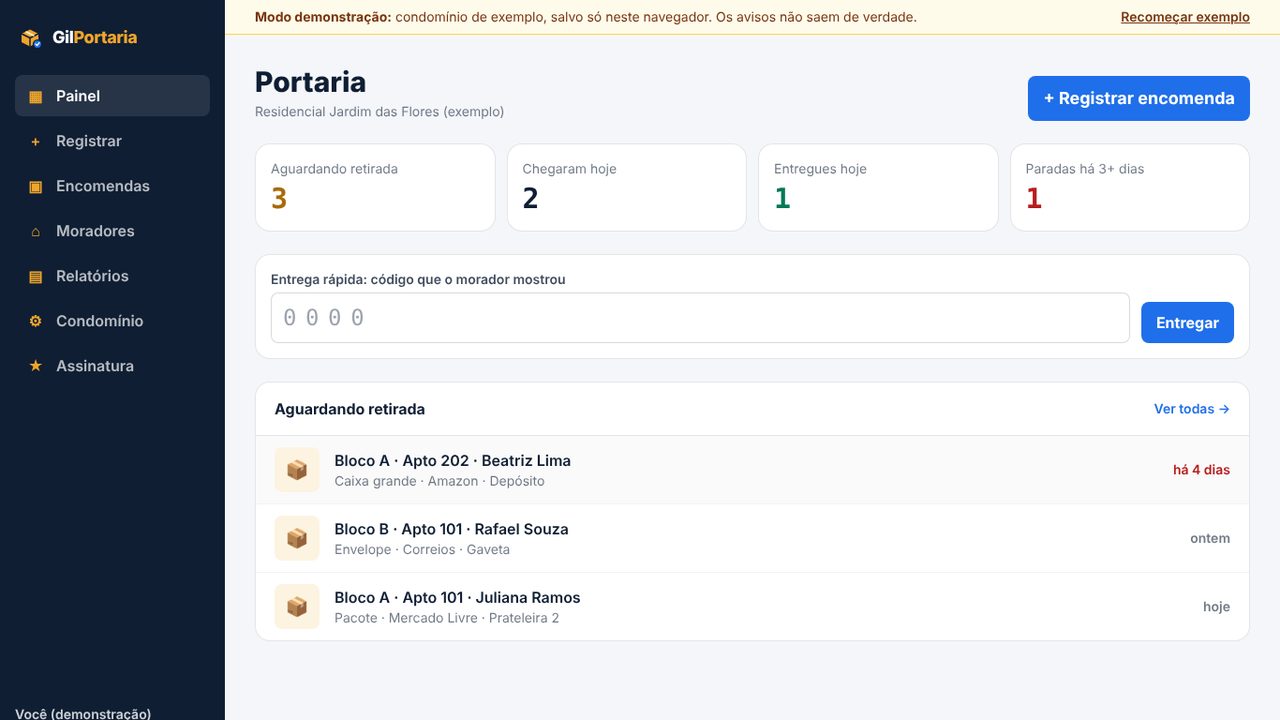Click 'Caixa grande · Amazon · Depósito' details
Viewport: 1280px width, 720px height.
(x=440, y=481)
